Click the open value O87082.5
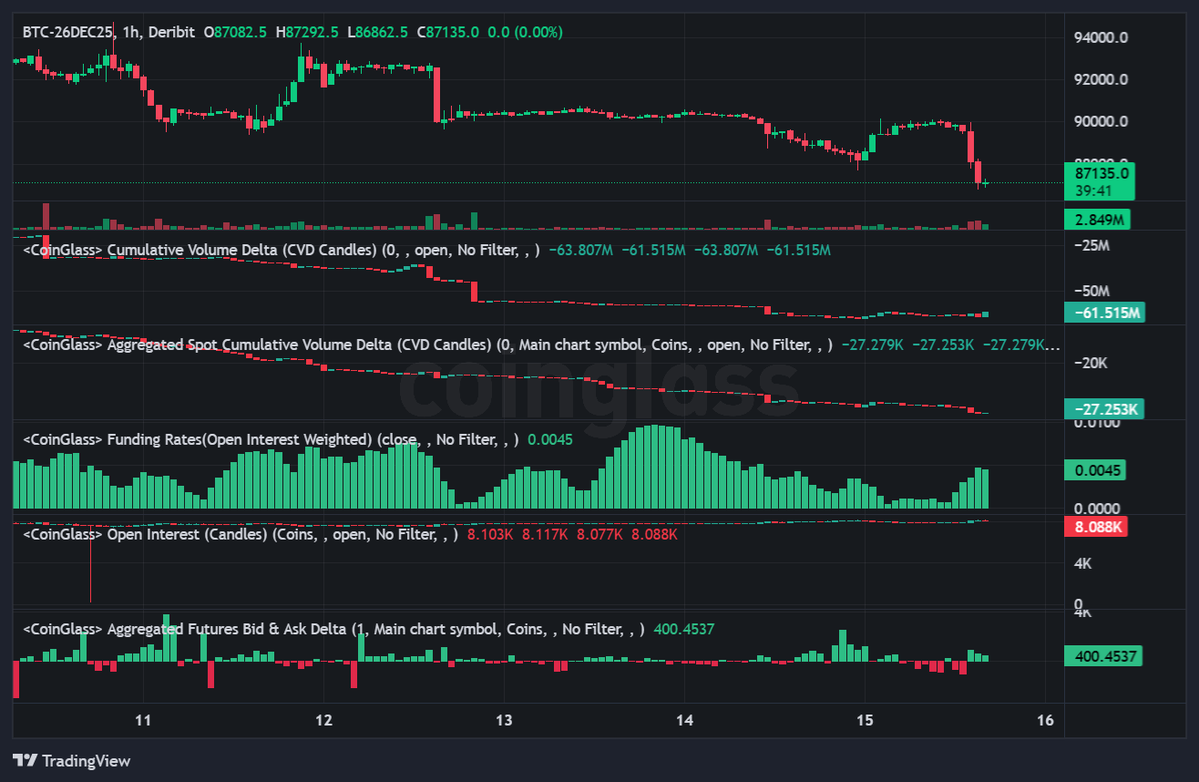 (x=235, y=32)
